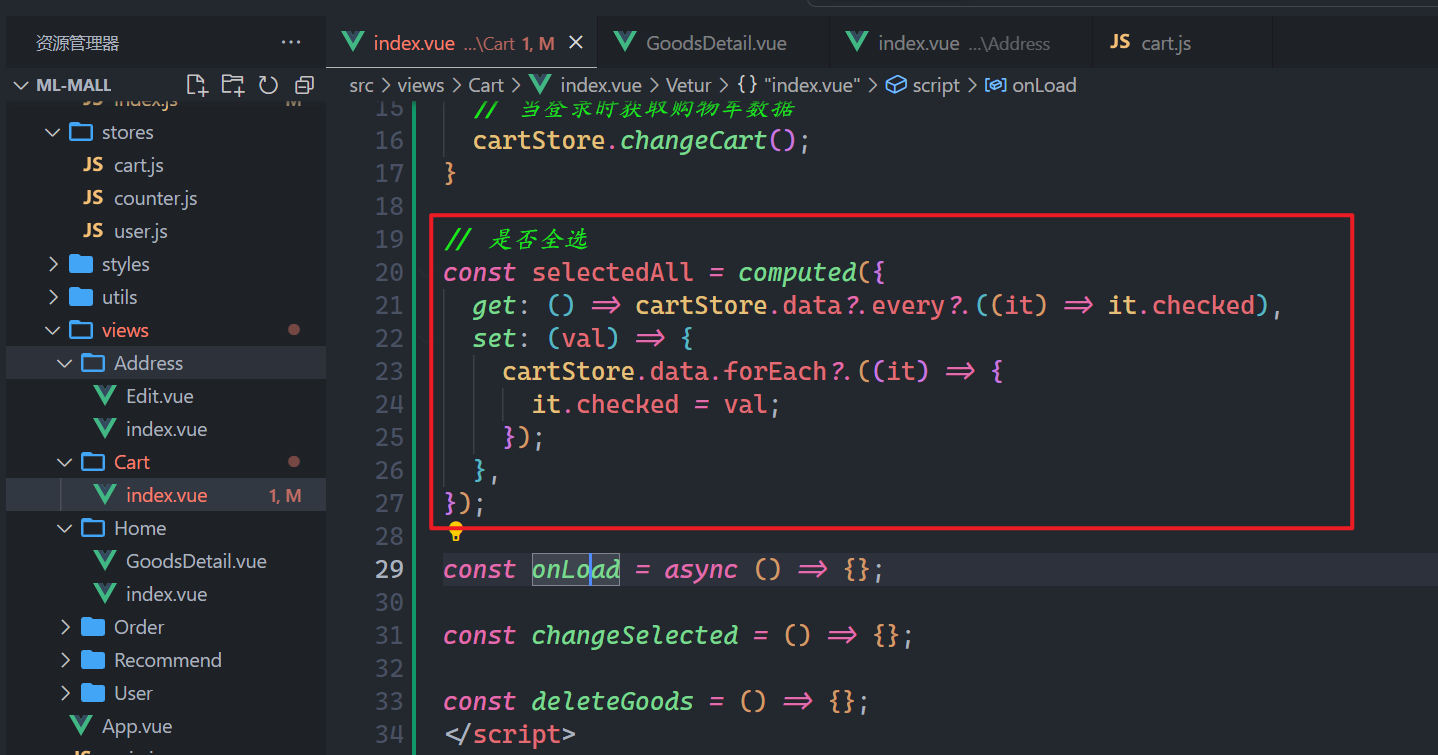
Task: Click deleteGoods on line 33
Action: (612, 701)
